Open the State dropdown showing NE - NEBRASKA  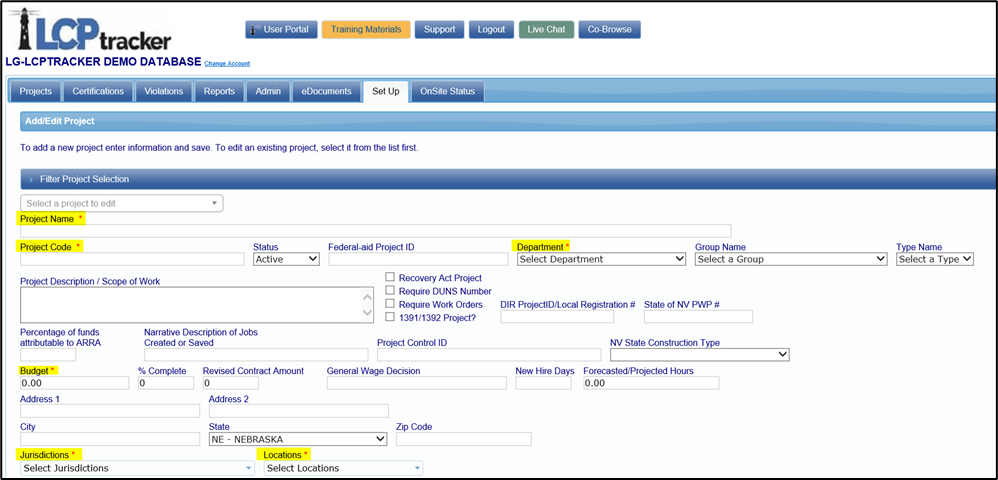tap(298, 439)
